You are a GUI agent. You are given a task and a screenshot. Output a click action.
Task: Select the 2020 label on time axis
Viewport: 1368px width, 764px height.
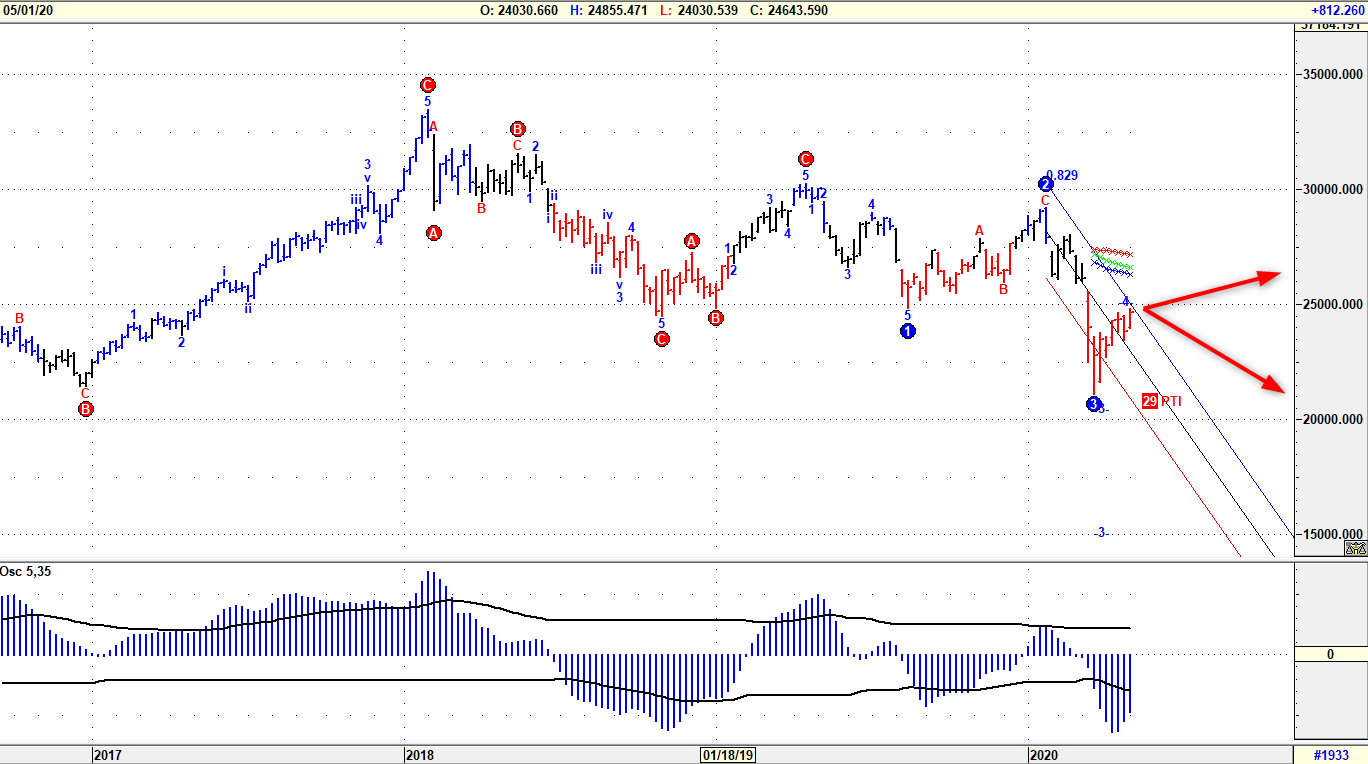[1045, 755]
